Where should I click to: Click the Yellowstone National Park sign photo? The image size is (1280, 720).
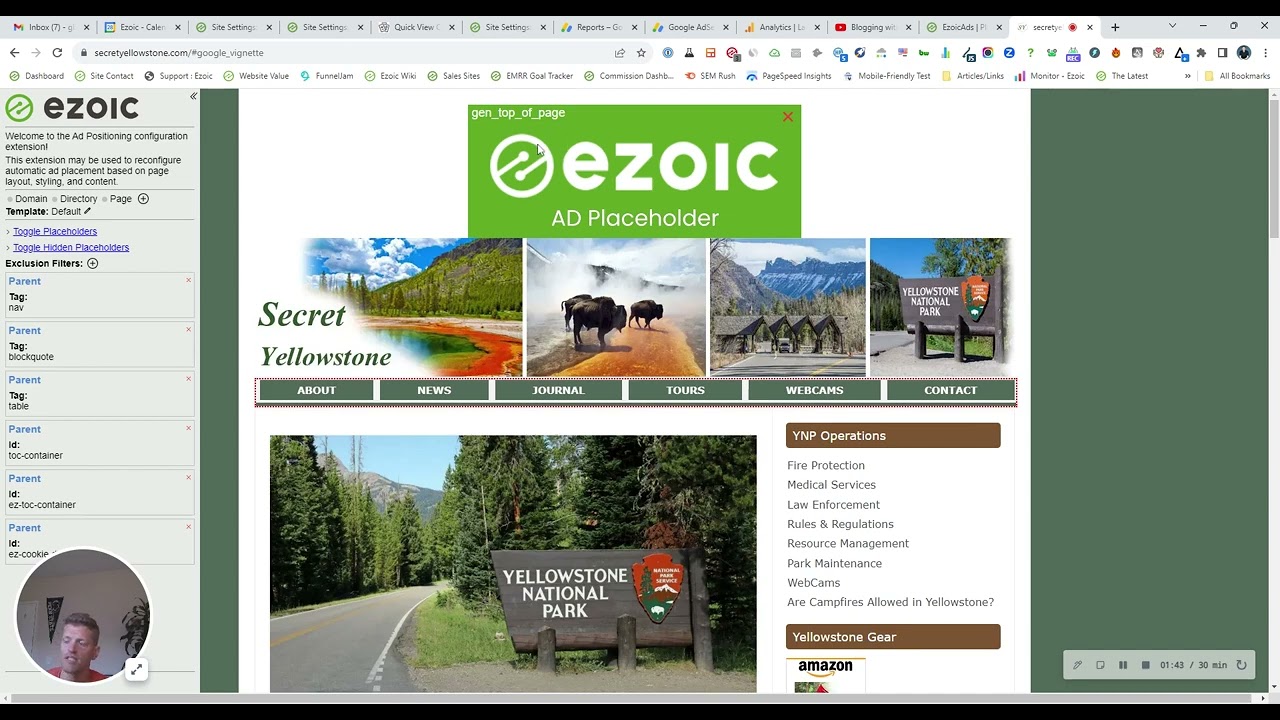tap(513, 563)
